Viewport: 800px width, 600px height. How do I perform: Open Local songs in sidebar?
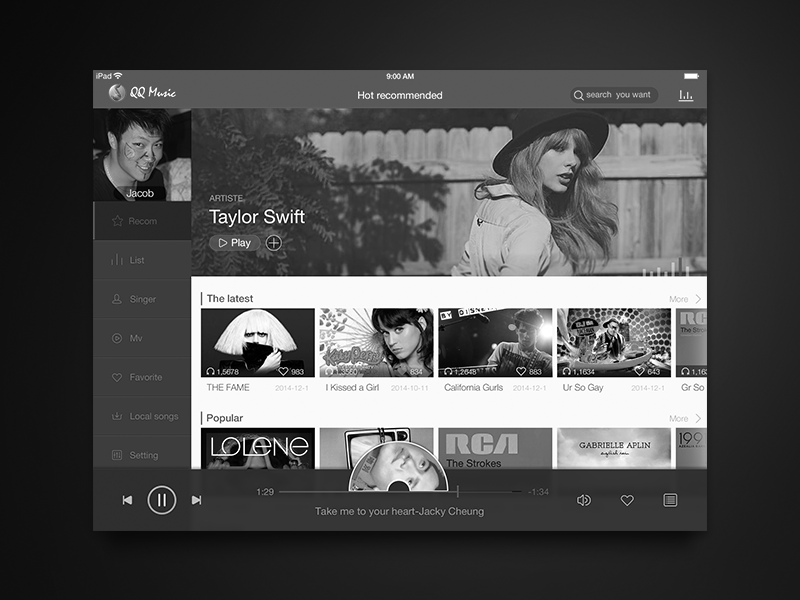coord(142,416)
